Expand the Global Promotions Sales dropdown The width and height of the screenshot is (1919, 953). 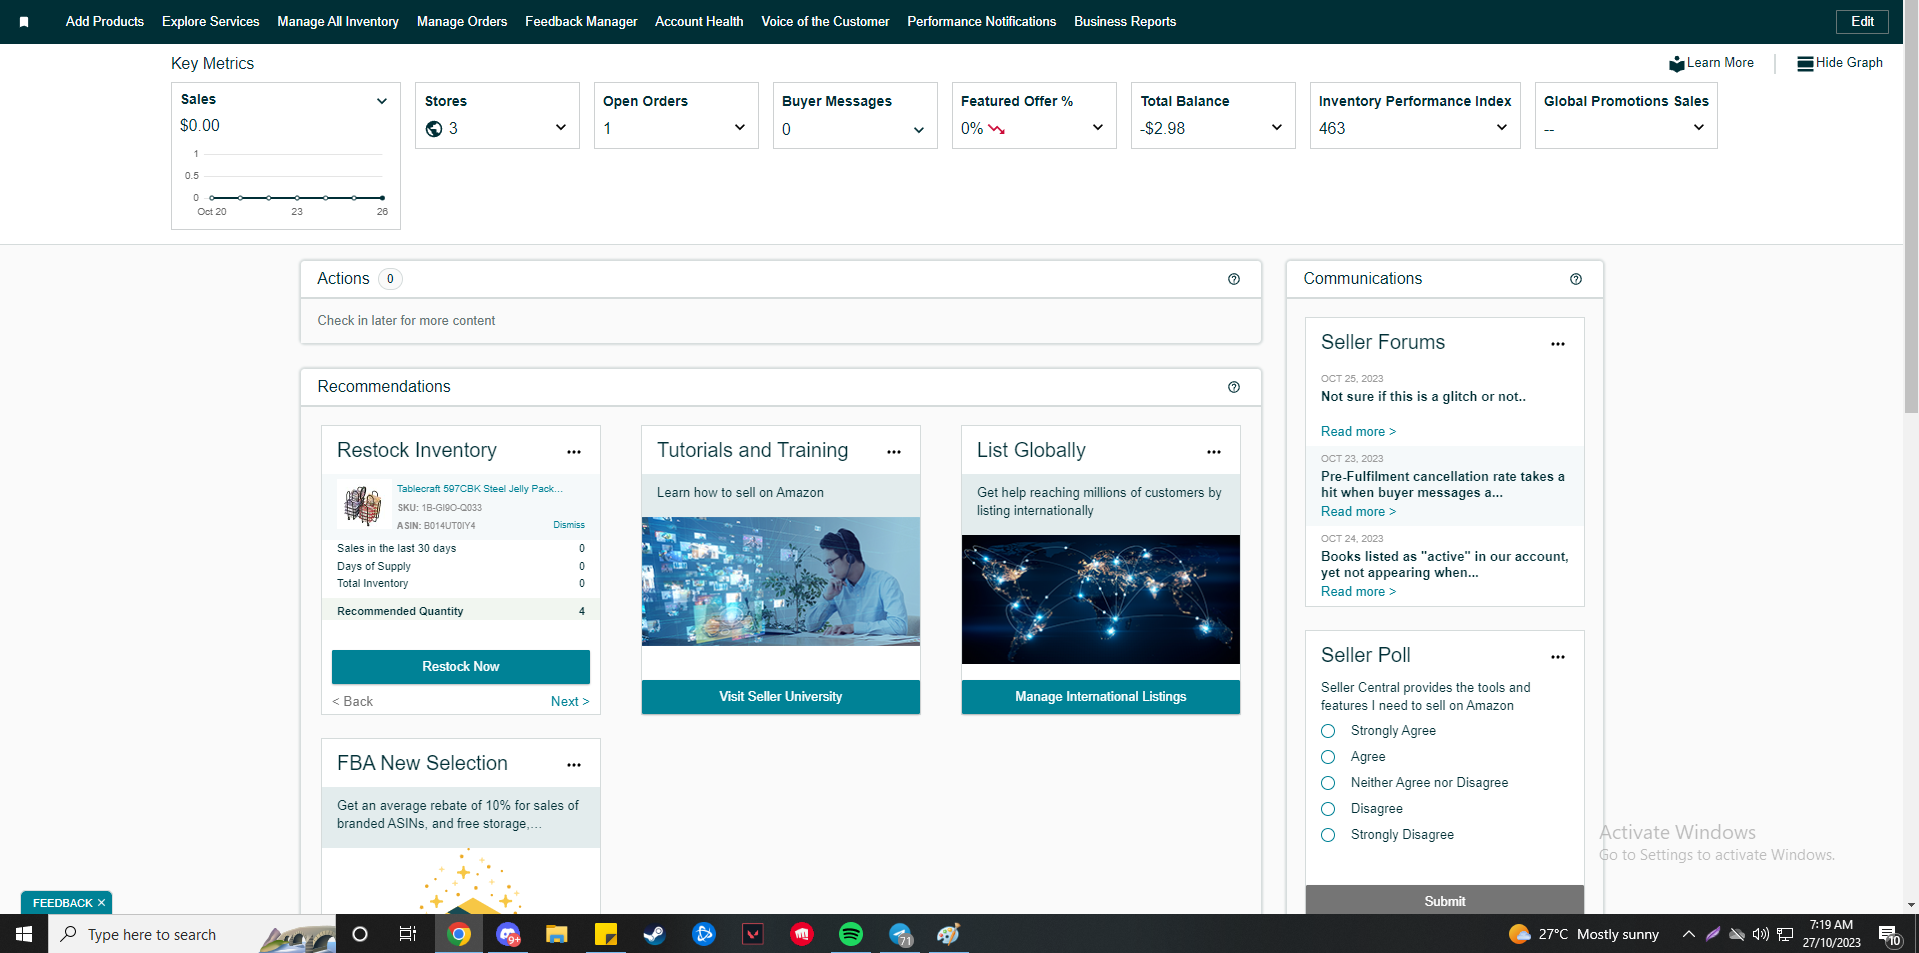pos(1699,127)
